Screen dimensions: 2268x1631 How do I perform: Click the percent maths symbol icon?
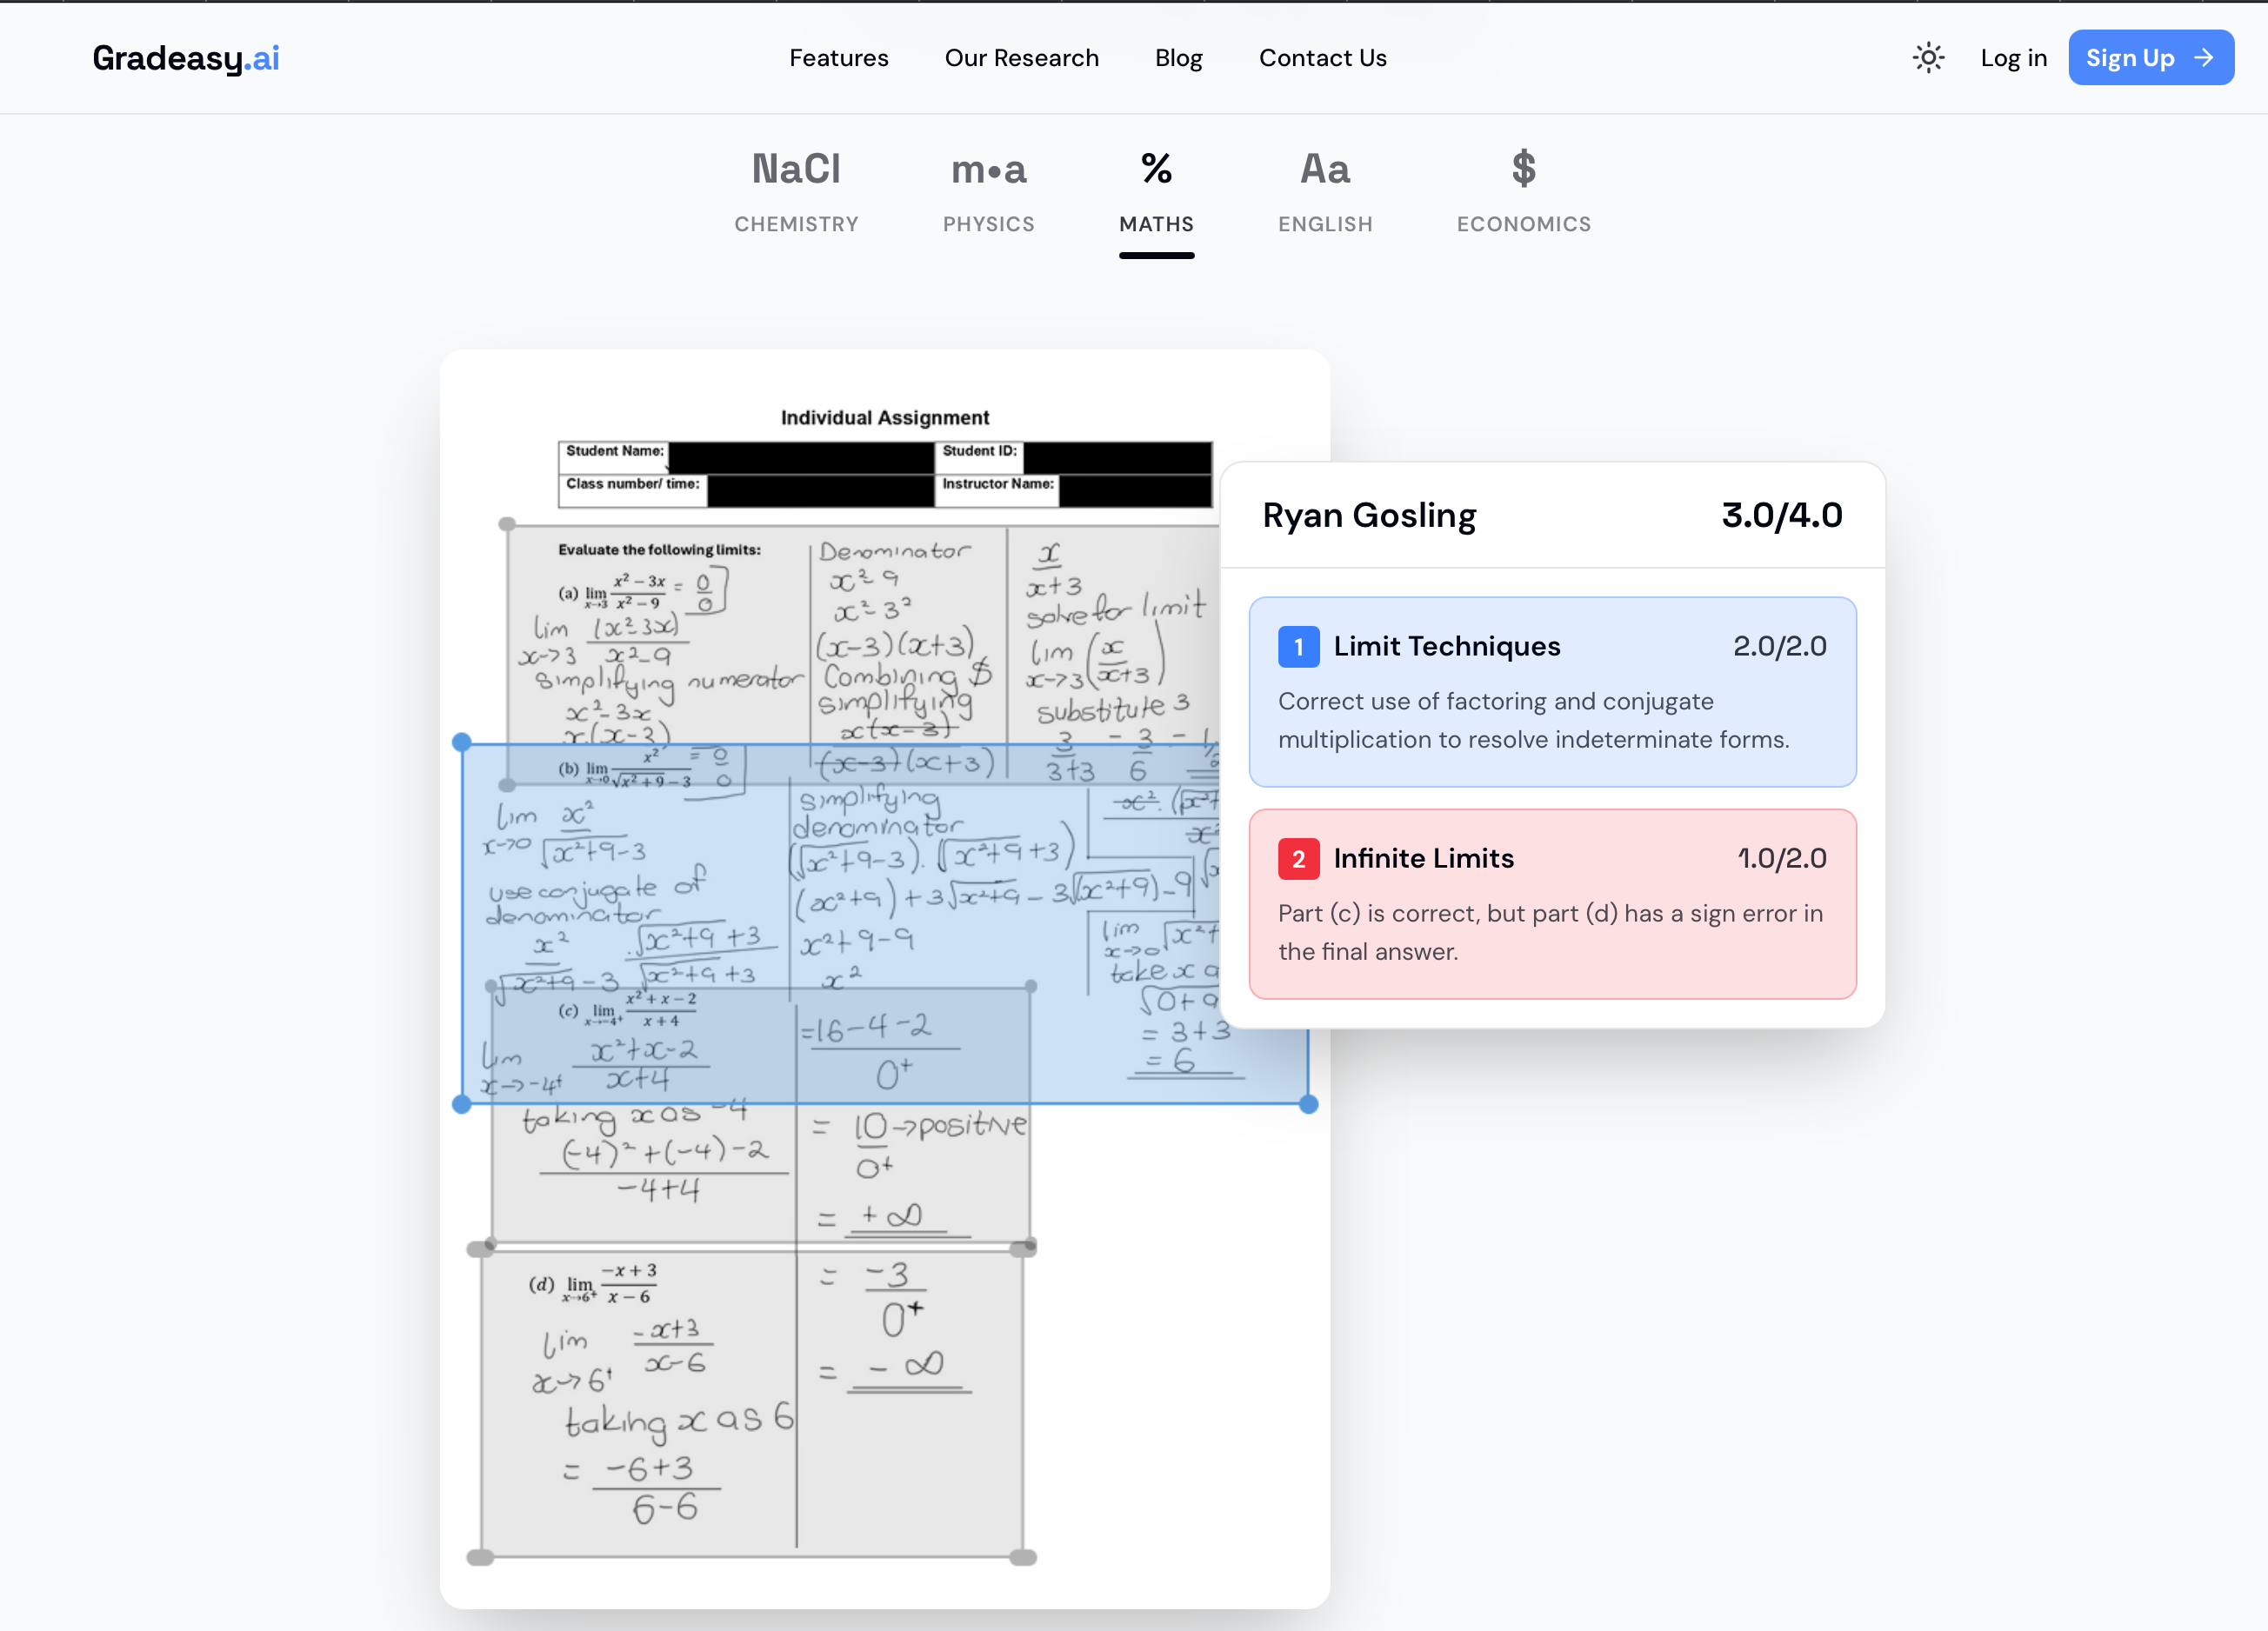pos(1156,169)
